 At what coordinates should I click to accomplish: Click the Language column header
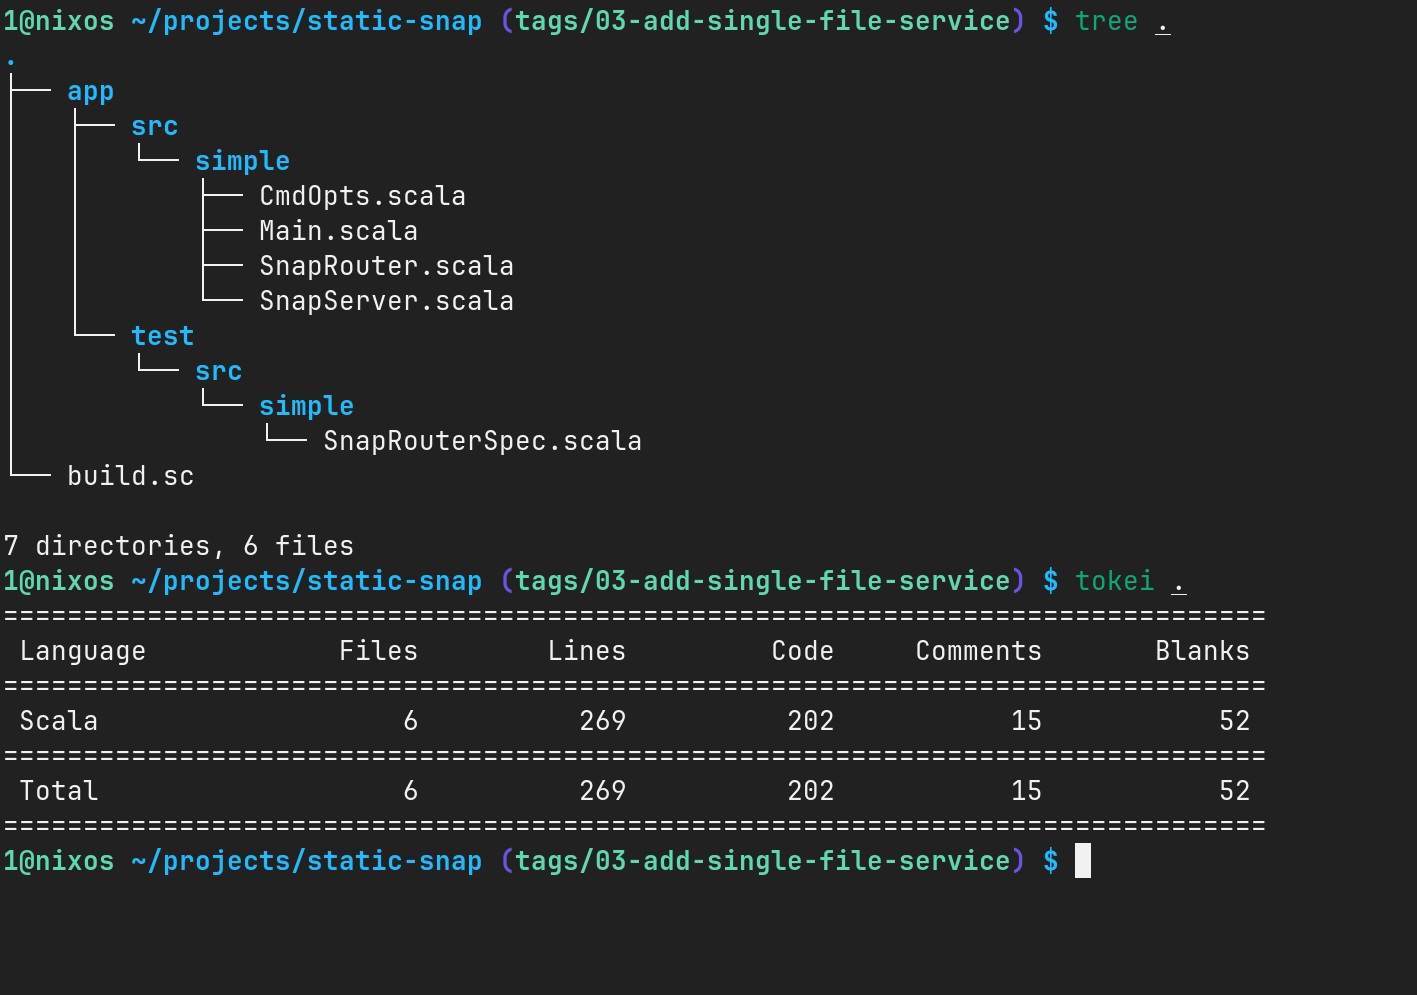82,651
